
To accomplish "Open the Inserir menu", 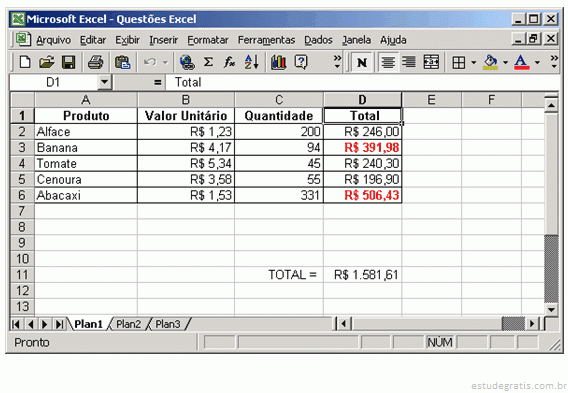I will 163,40.
